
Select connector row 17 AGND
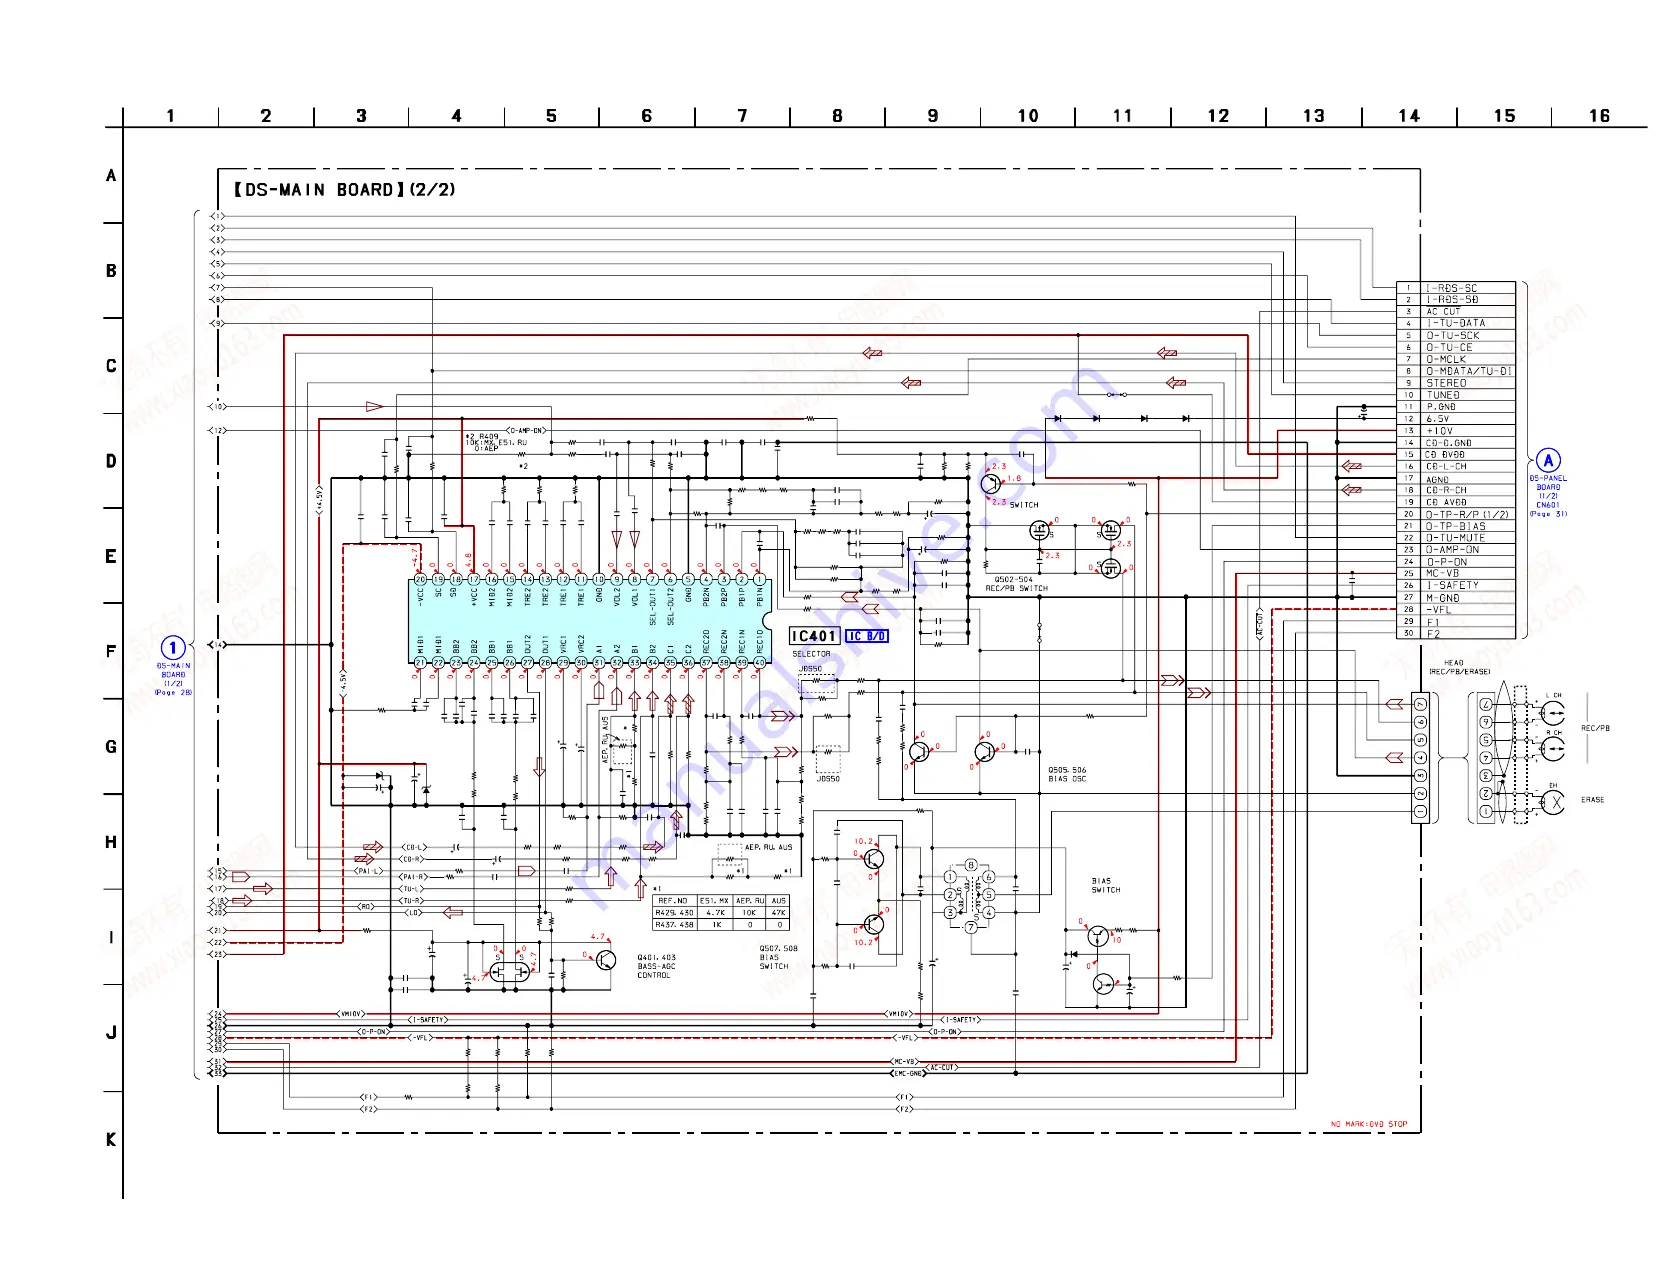coord(1456,479)
